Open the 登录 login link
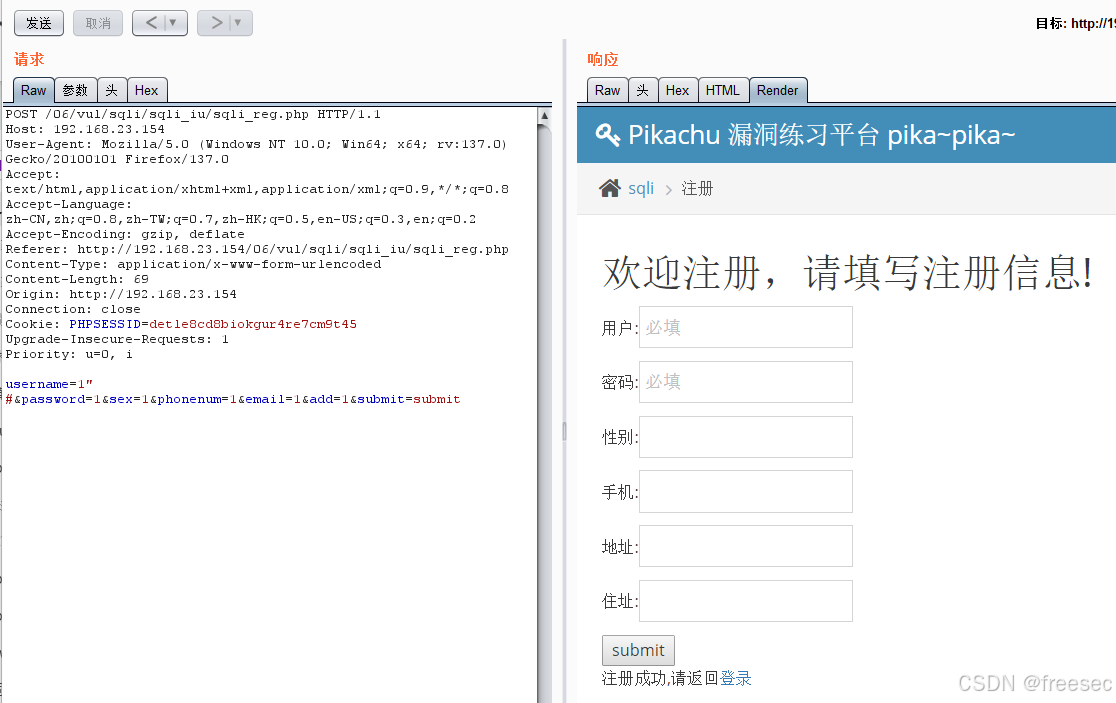The image size is (1116, 703). [x=735, y=678]
